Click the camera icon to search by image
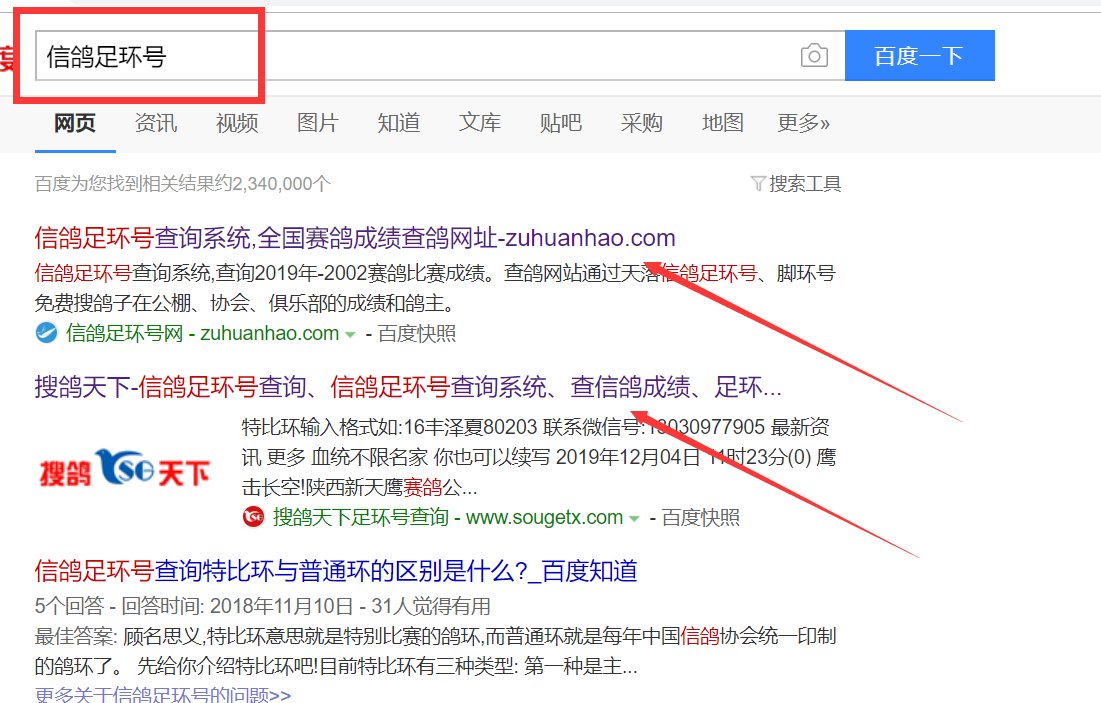The height and width of the screenshot is (703, 1101). click(815, 56)
